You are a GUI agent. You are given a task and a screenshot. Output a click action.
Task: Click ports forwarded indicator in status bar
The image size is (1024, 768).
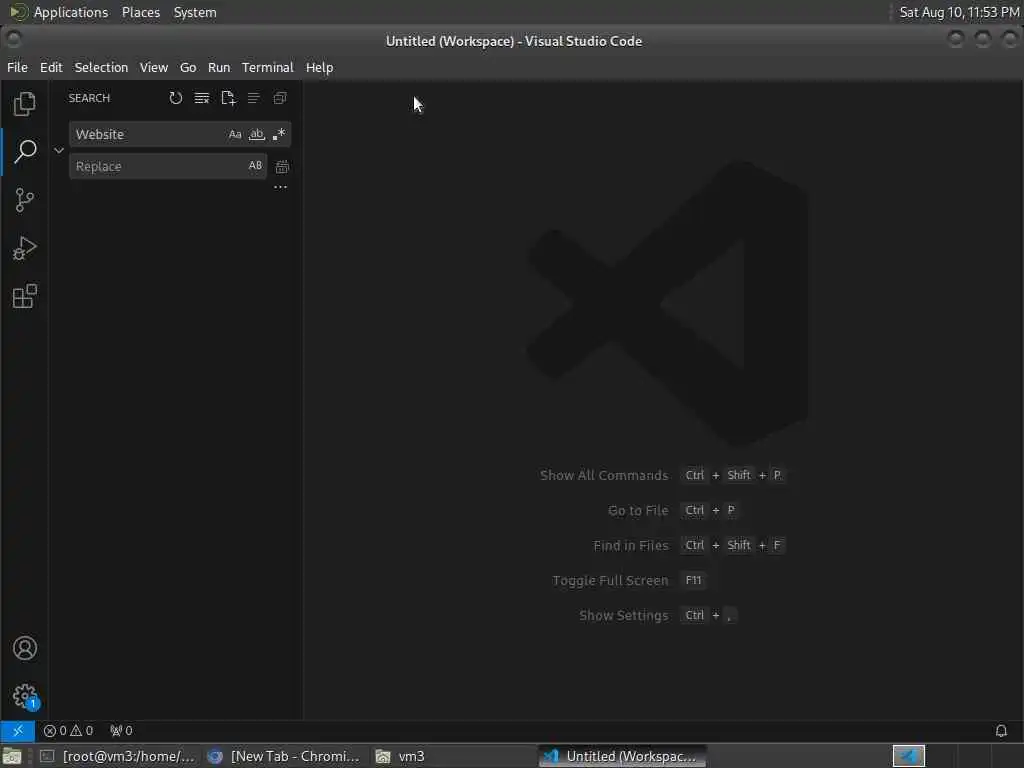121,731
